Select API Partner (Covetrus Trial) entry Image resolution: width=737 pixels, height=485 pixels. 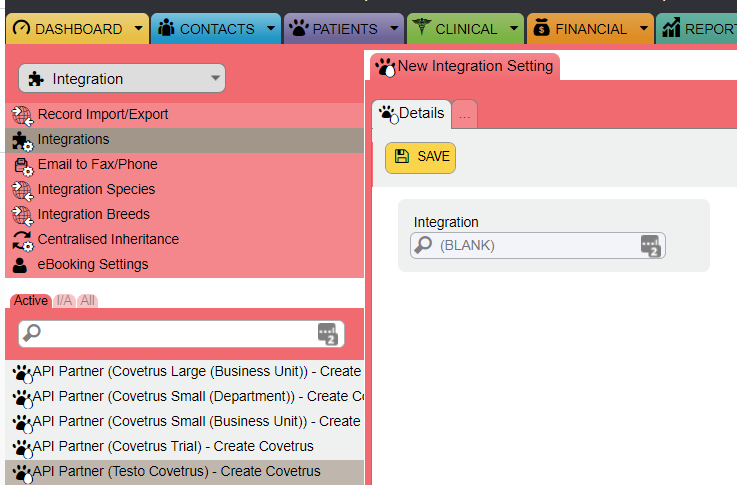click(172, 446)
